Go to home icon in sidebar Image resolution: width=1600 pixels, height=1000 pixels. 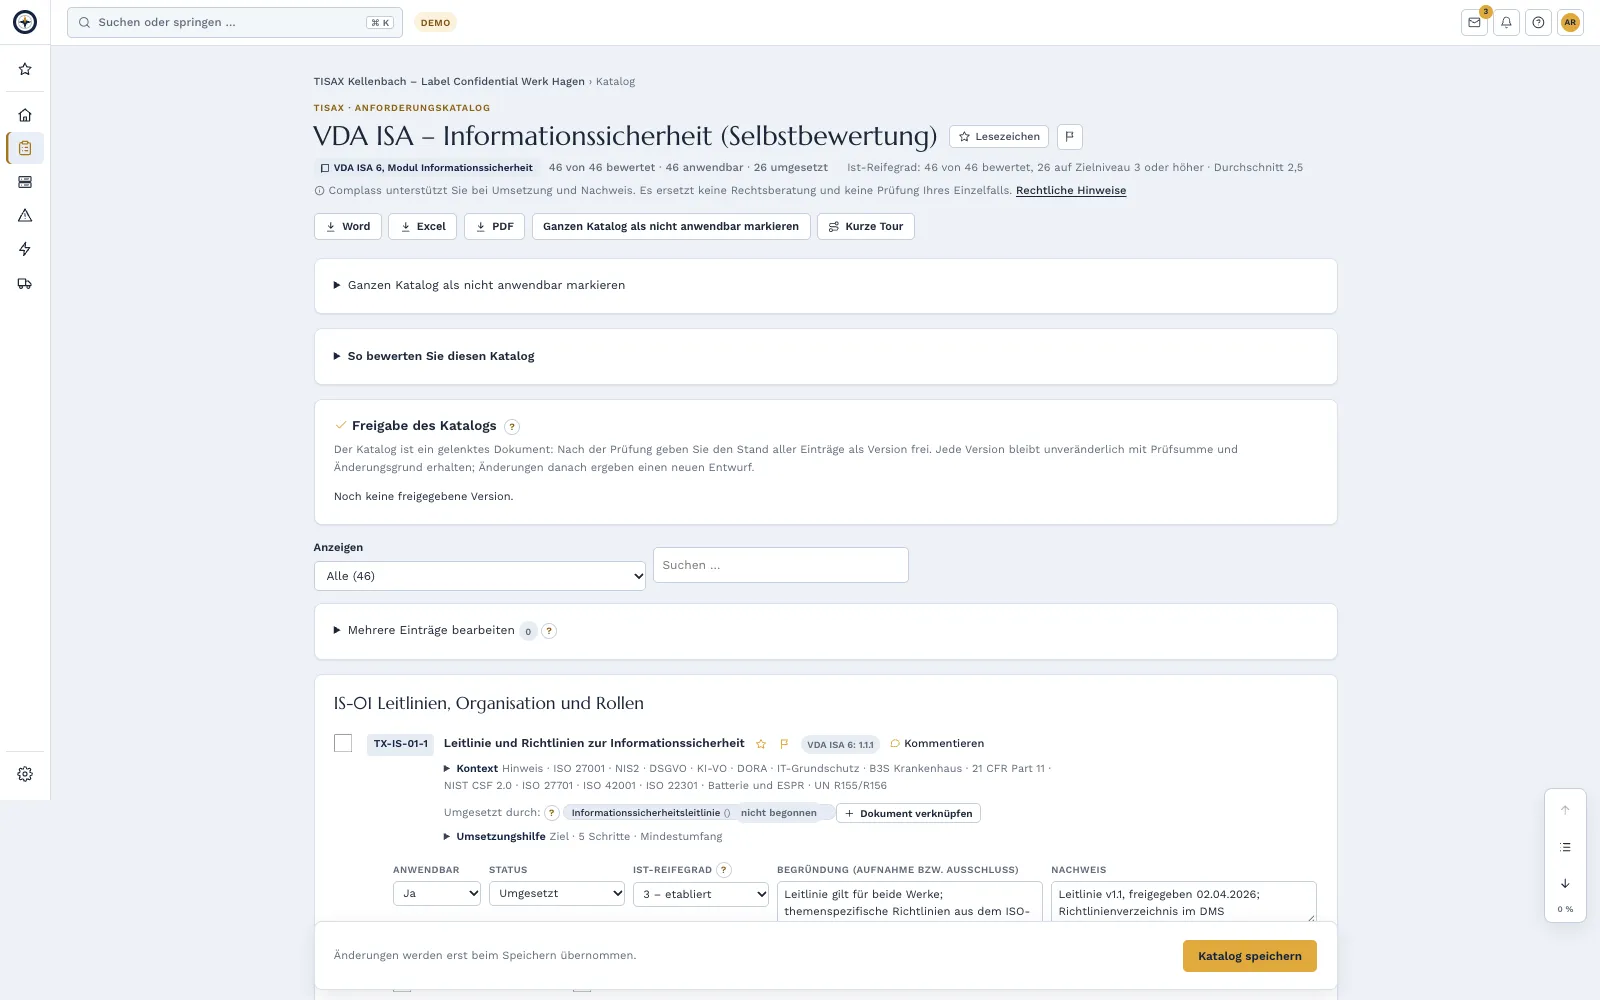[x=25, y=115]
